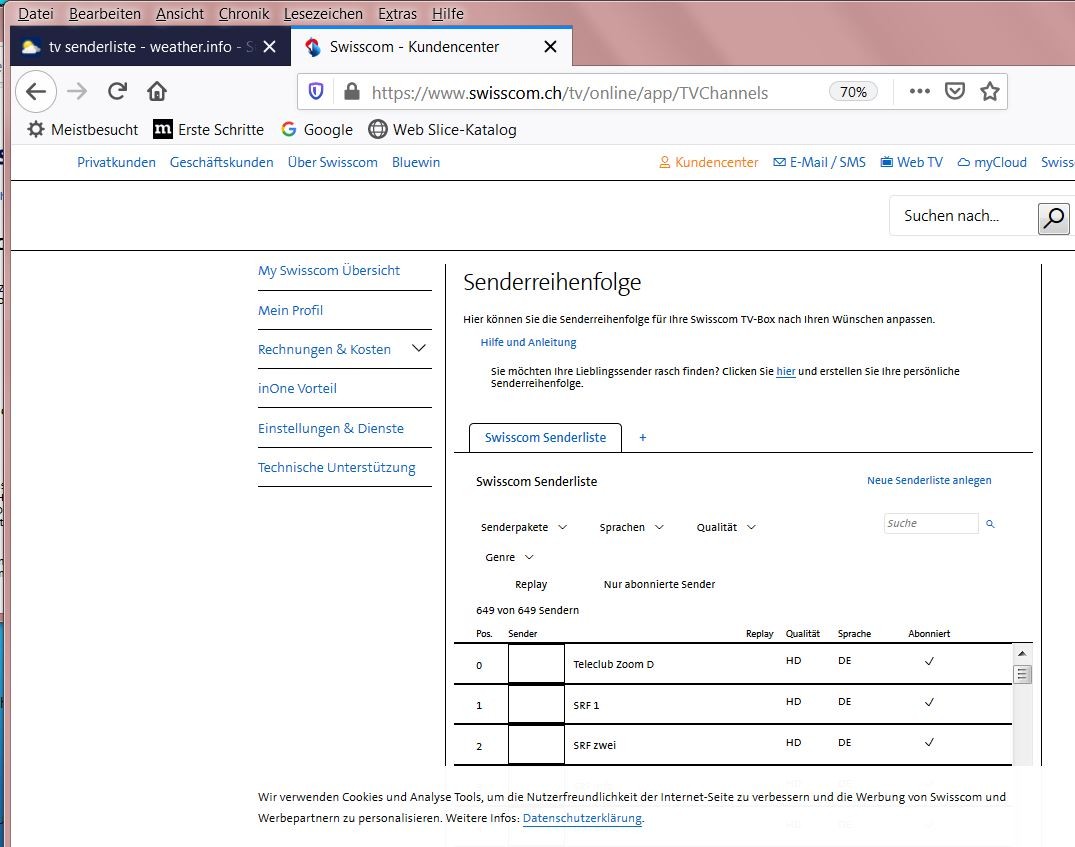Bookmark this page with the star icon
1075x847 pixels.
point(989,92)
